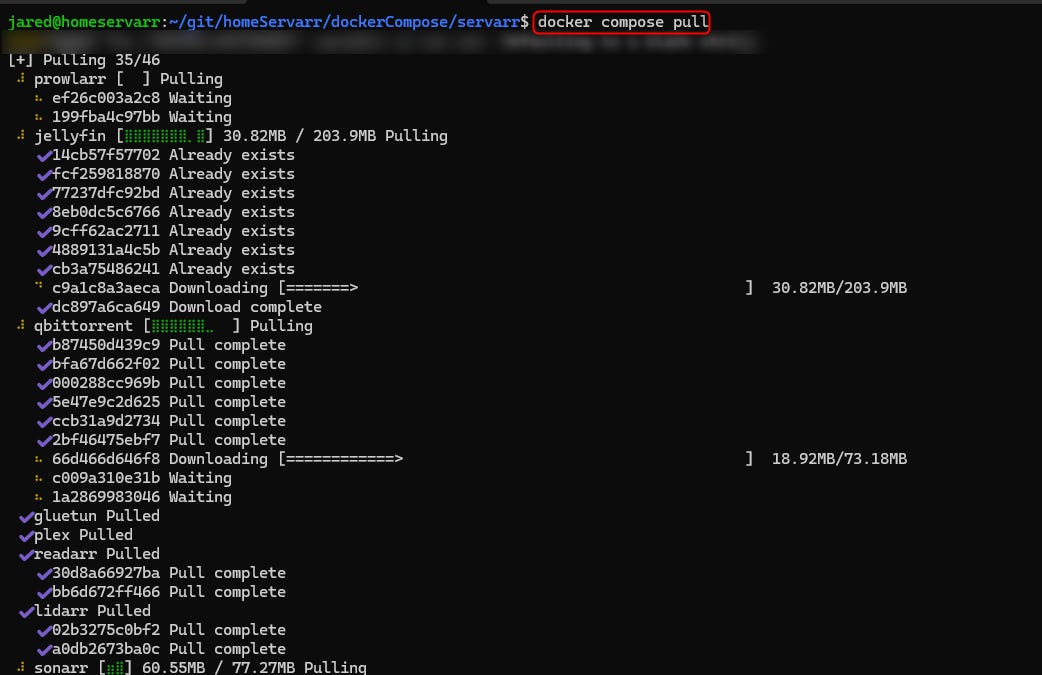This screenshot has width=1042, height=675.
Task: Click the 'jared@homeservarr' prompt username
Action: (x=84, y=22)
